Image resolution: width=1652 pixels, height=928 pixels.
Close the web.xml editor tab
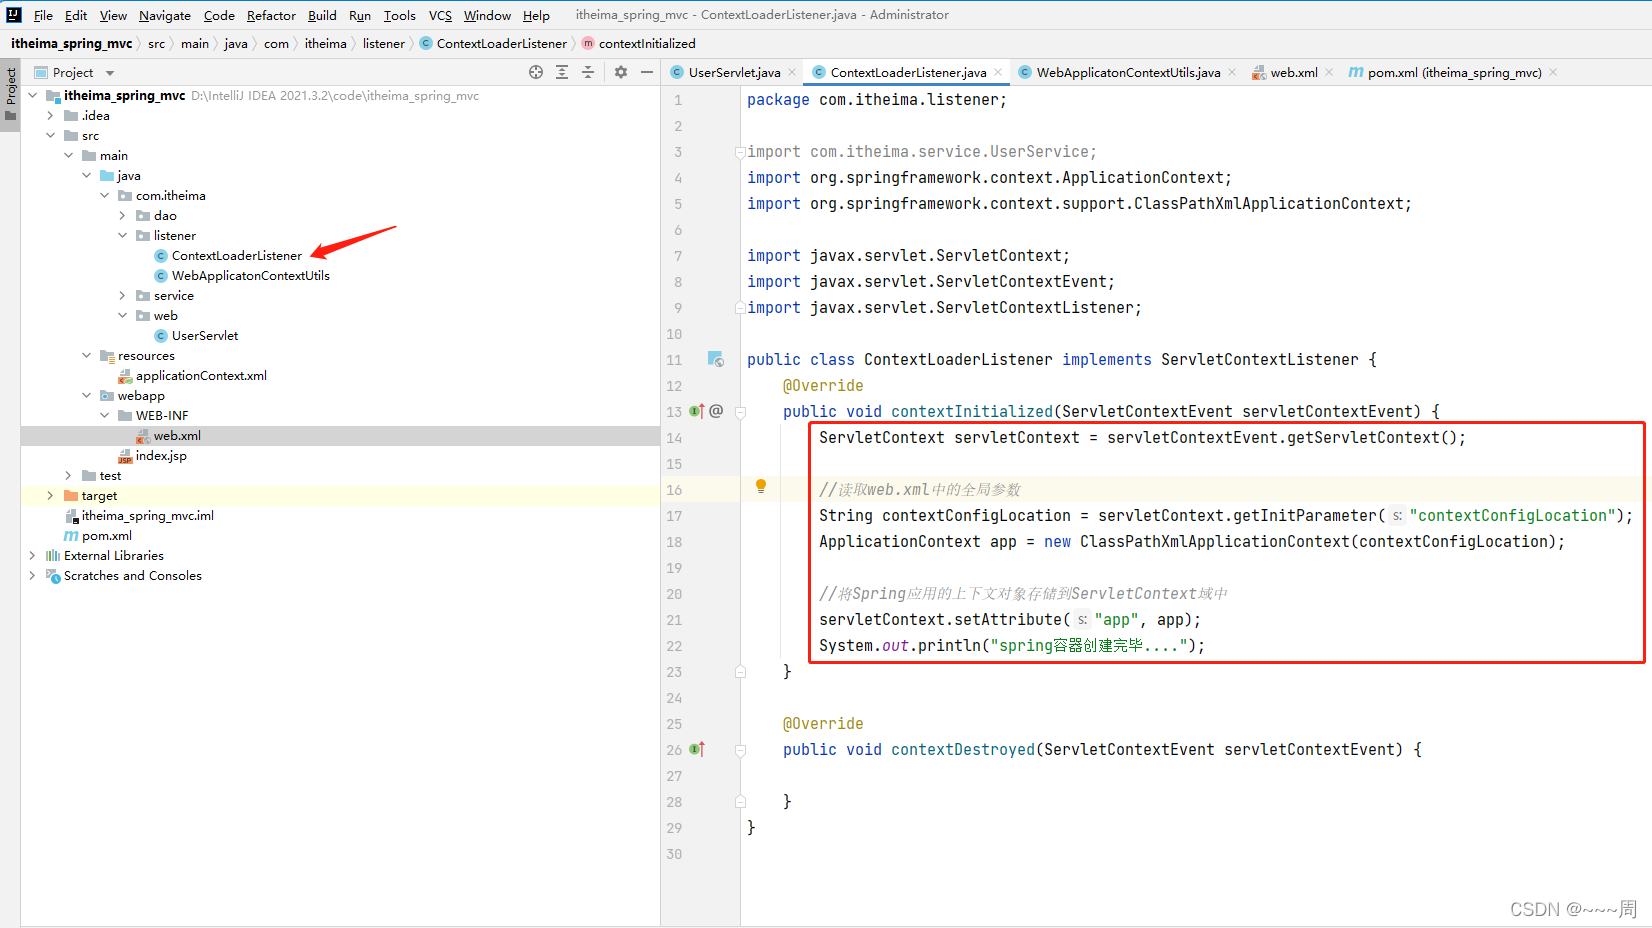1329,72
